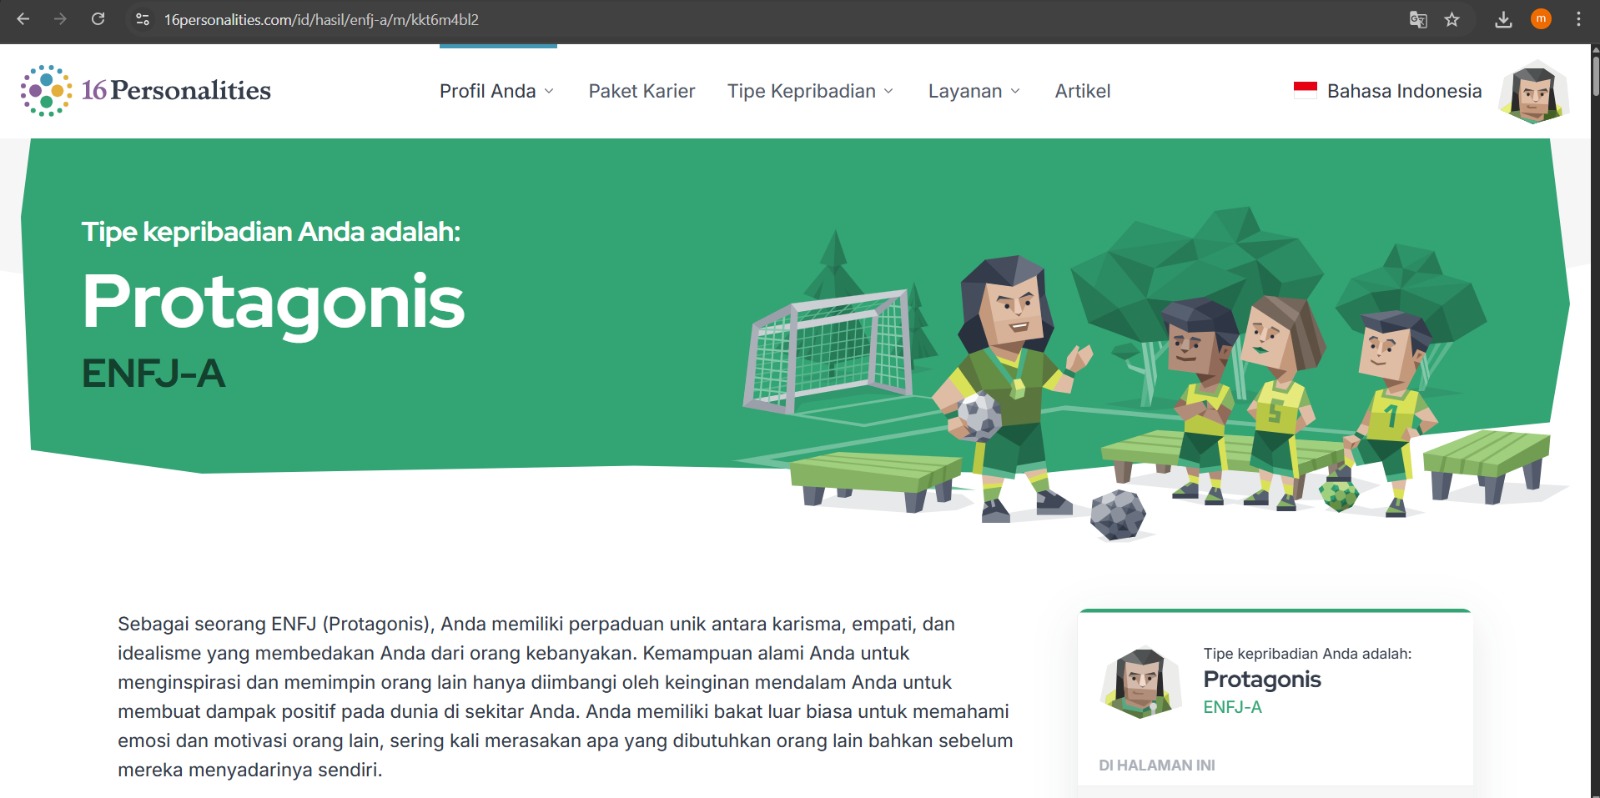
Task: Click the user avatar in header
Action: (1534, 92)
